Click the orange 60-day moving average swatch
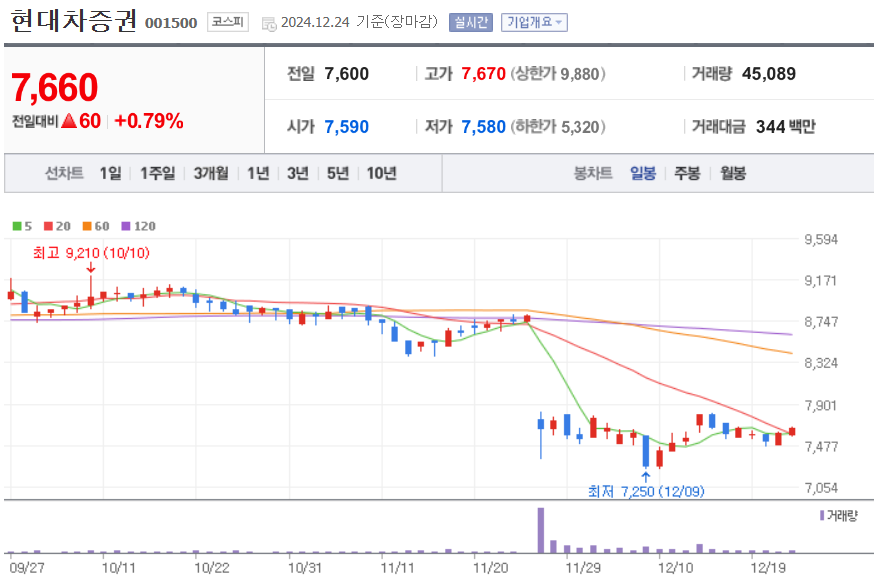 (x=87, y=226)
